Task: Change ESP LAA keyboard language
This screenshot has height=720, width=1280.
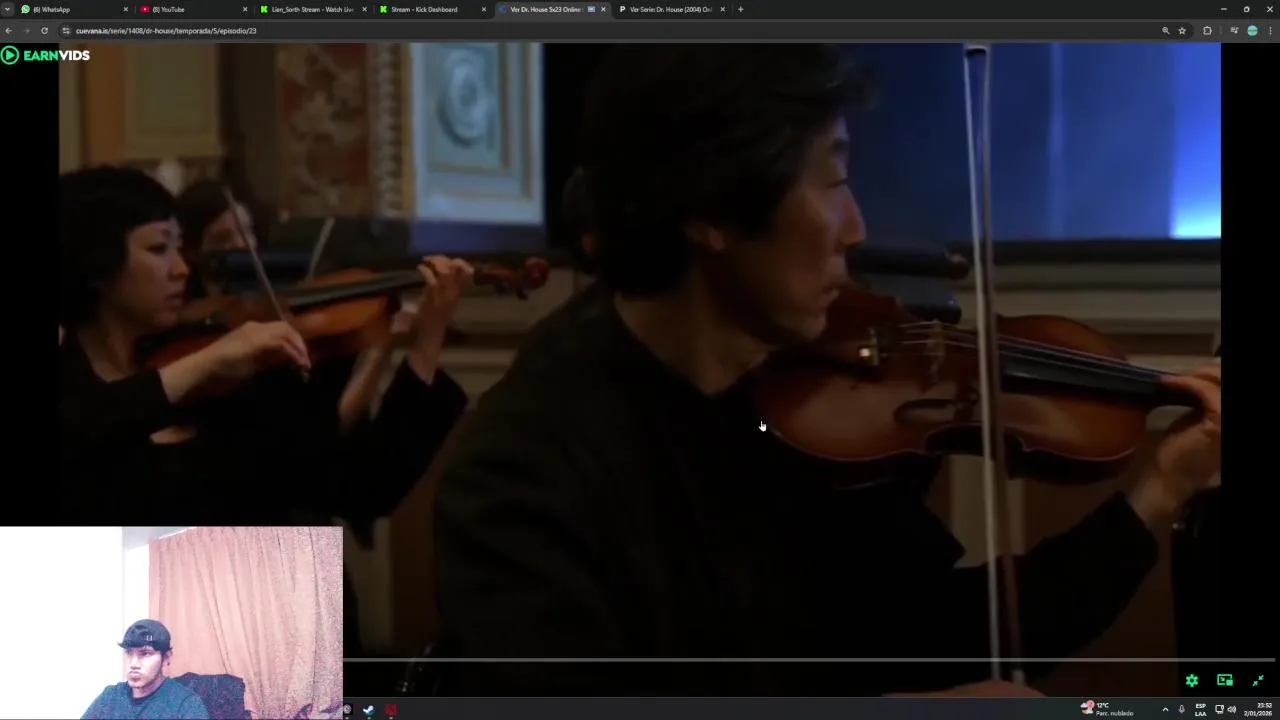Action: 1200,710
